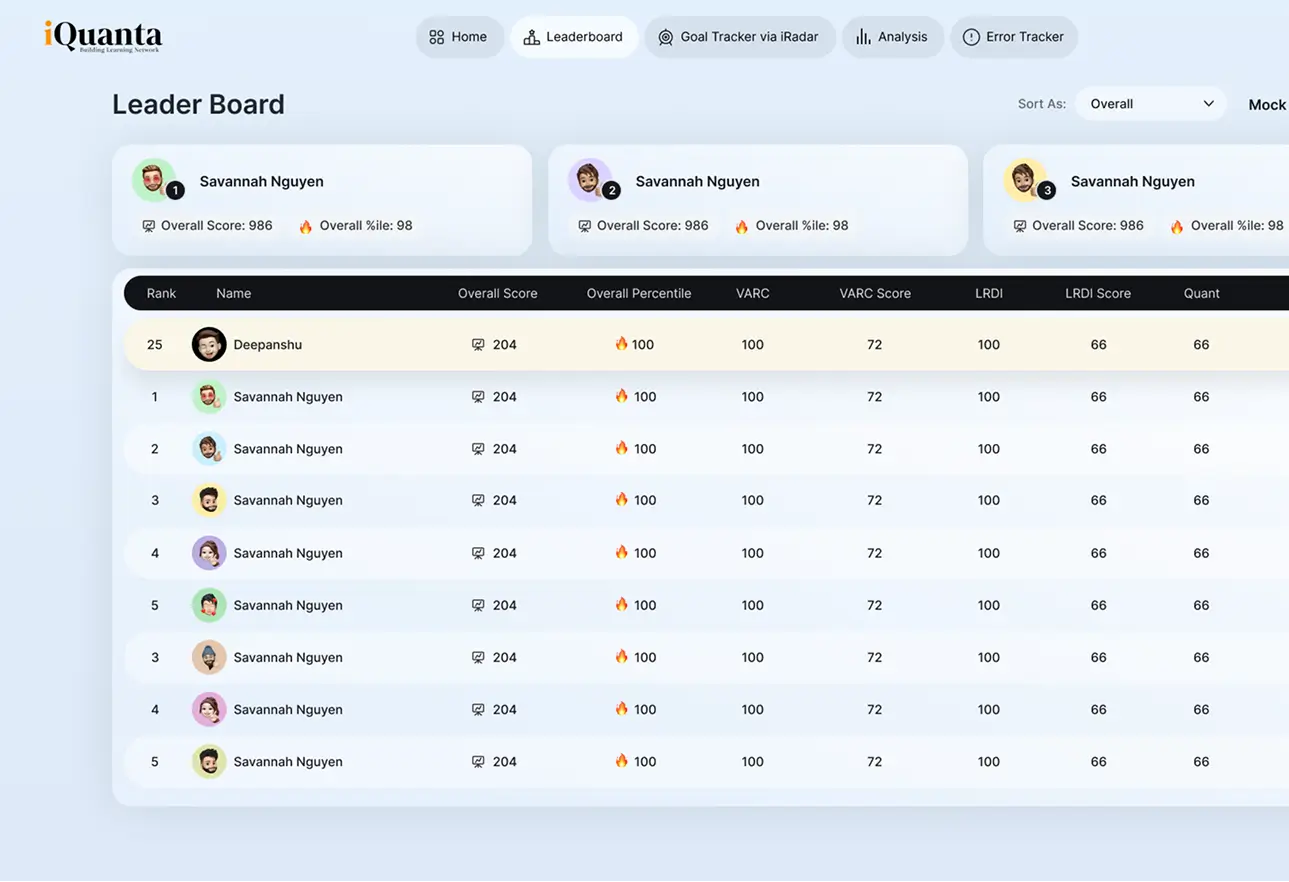The width and height of the screenshot is (1289, 882).
Task: Click the score icon in the rank 1 row
Action: [478, 397]
